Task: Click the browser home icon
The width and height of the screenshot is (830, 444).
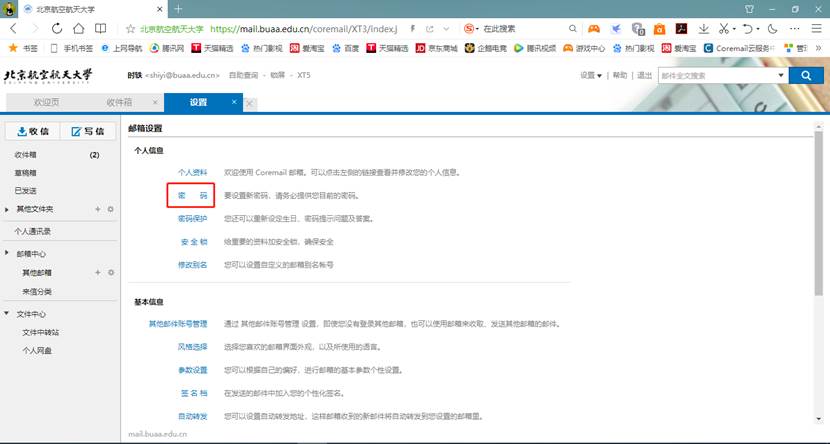Action: pyautogui.click(x=79, y=29)
